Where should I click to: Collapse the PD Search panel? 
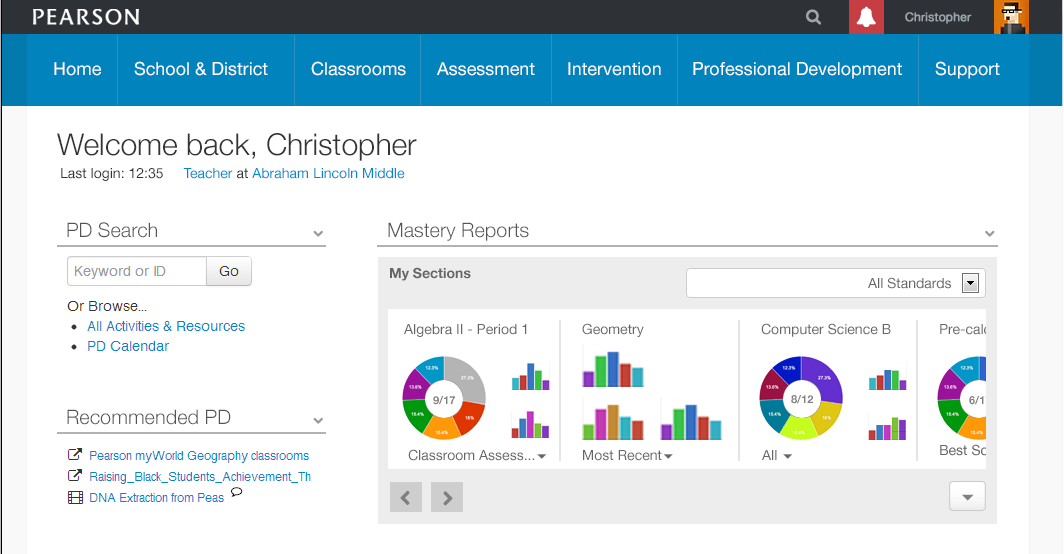pos(318,234)
